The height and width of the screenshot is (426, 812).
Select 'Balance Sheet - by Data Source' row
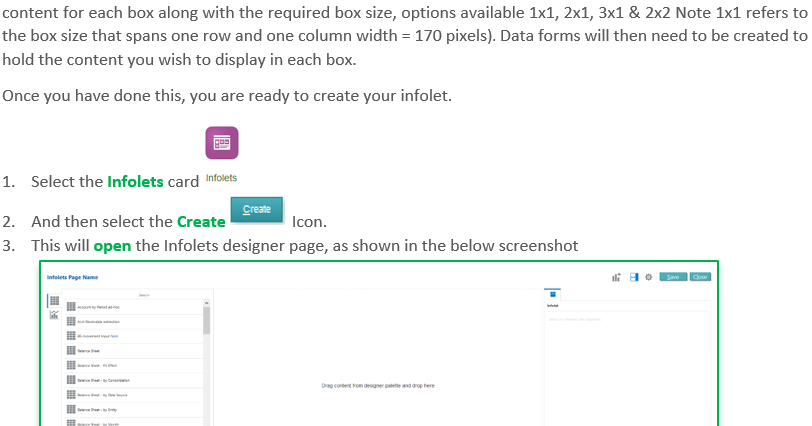(135, 395)
